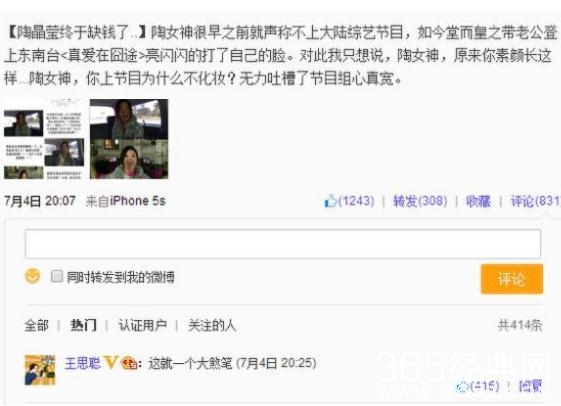Select the 全部 comments tab
Image resolution: width=561 pixels, height=406 pixels.
(x=36, y=326)
